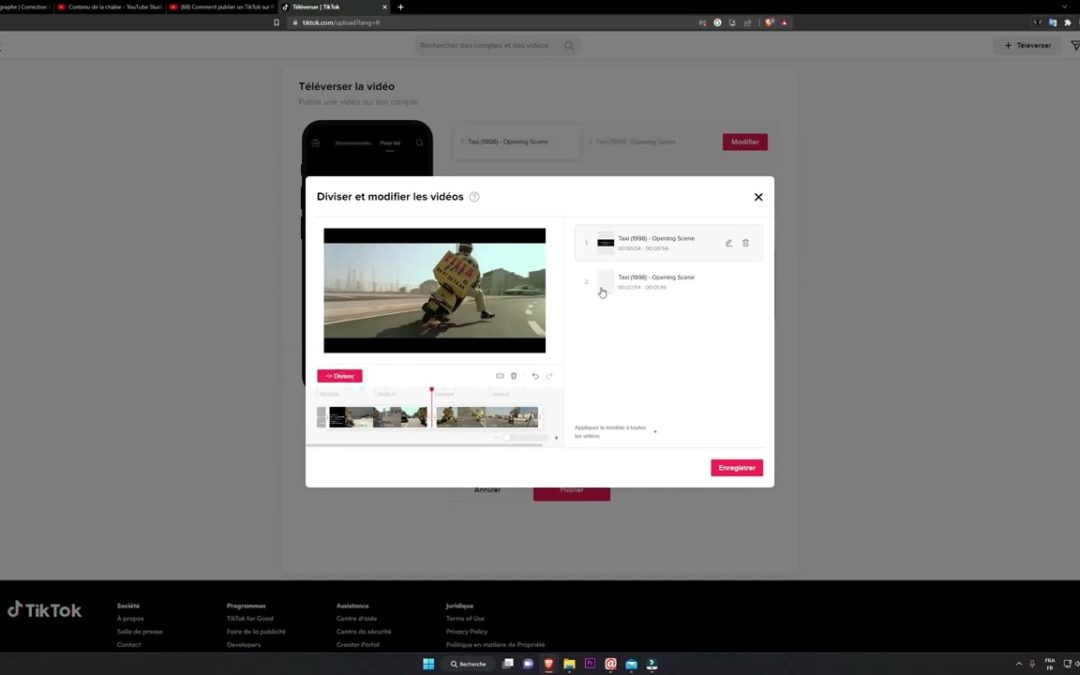Click the timeline zoom slider knob
The width and height of the screenshot is (1080, 675).
coord(507,437)
